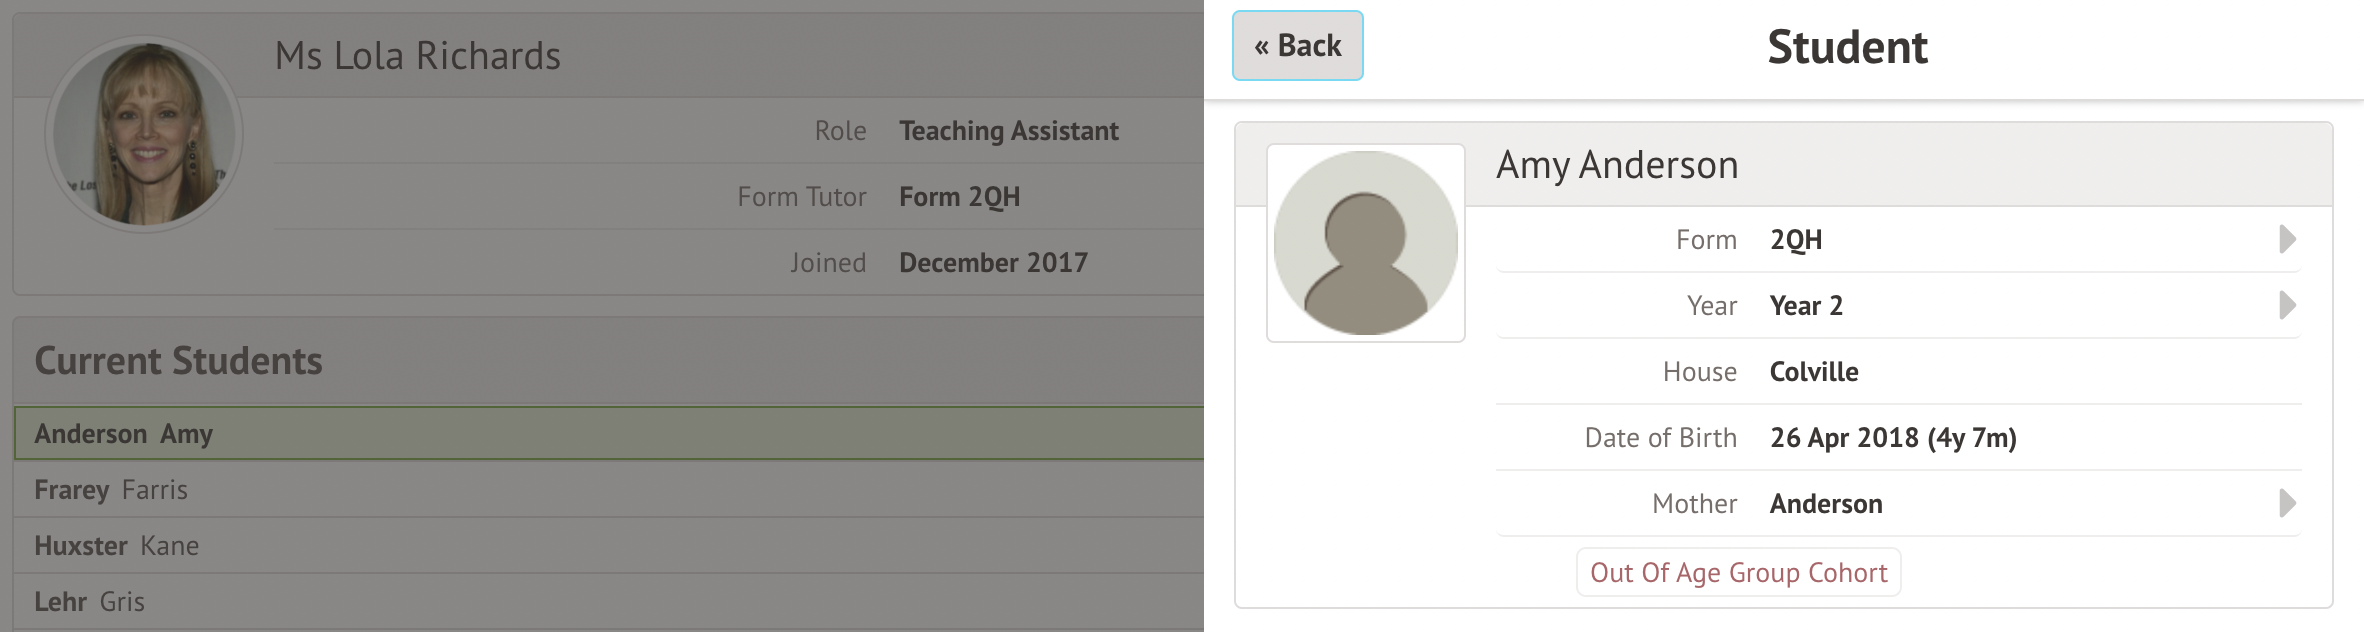Click the Date of Birth value
Screen dimensions: 2364x632
1893,438
